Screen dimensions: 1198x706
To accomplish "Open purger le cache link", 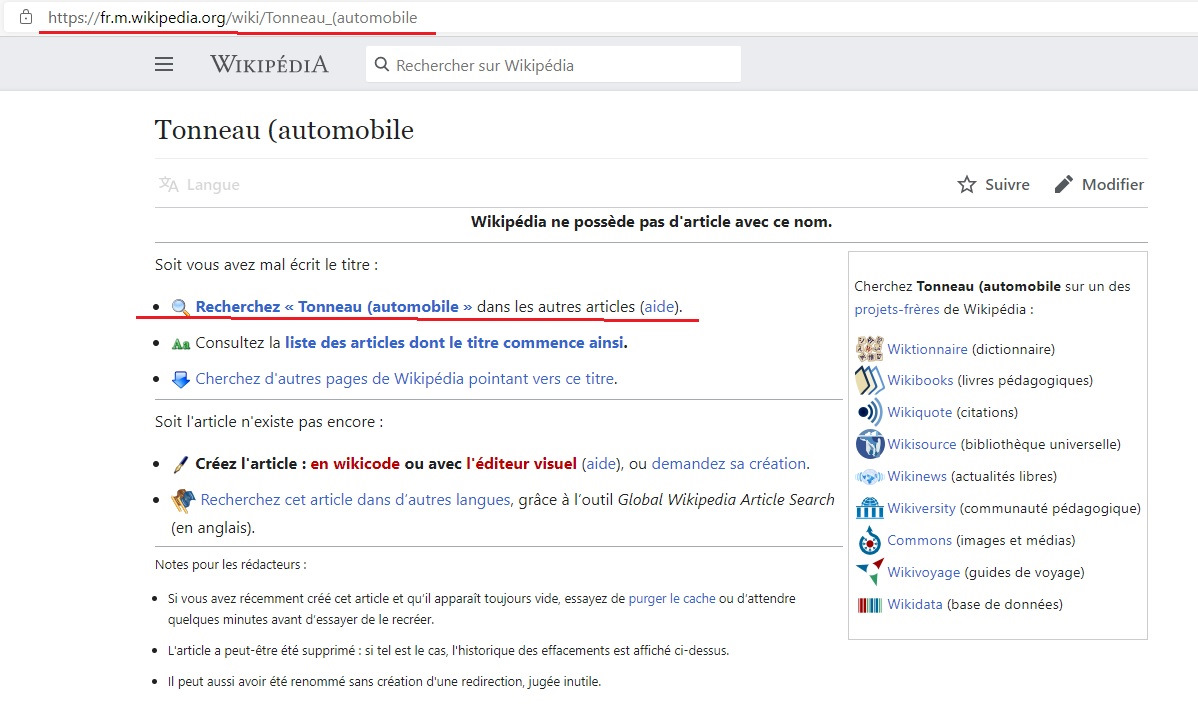I will point(672,598).
